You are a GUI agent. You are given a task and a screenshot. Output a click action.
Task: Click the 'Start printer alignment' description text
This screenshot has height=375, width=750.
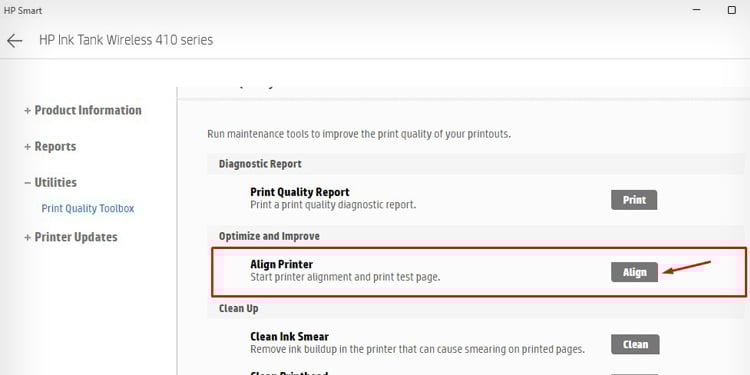[345, 277]
